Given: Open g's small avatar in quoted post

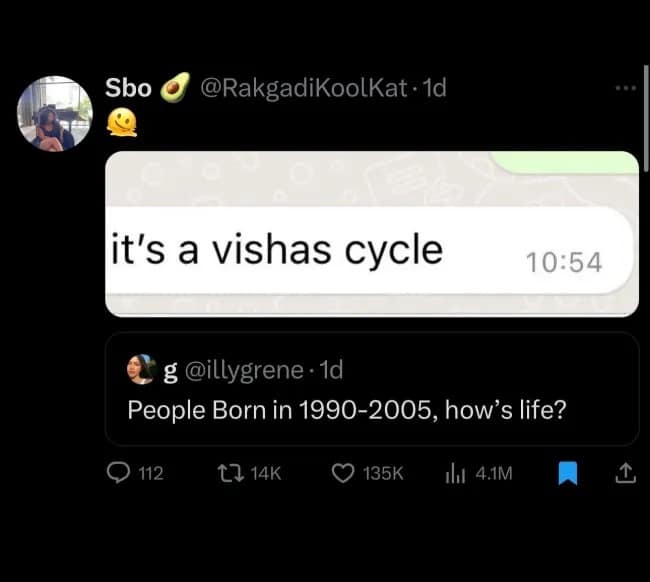Looking at the screenshot, I should (140, 370).
